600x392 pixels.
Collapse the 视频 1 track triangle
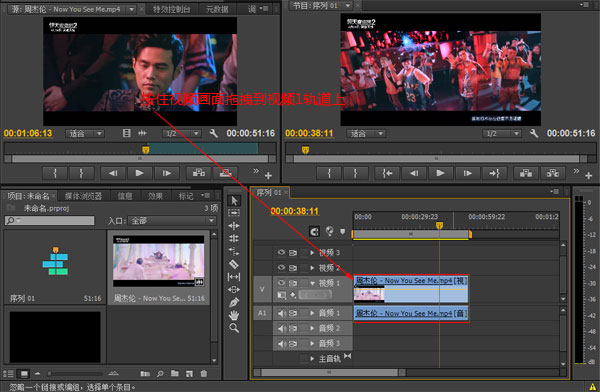tap(312, 283)
